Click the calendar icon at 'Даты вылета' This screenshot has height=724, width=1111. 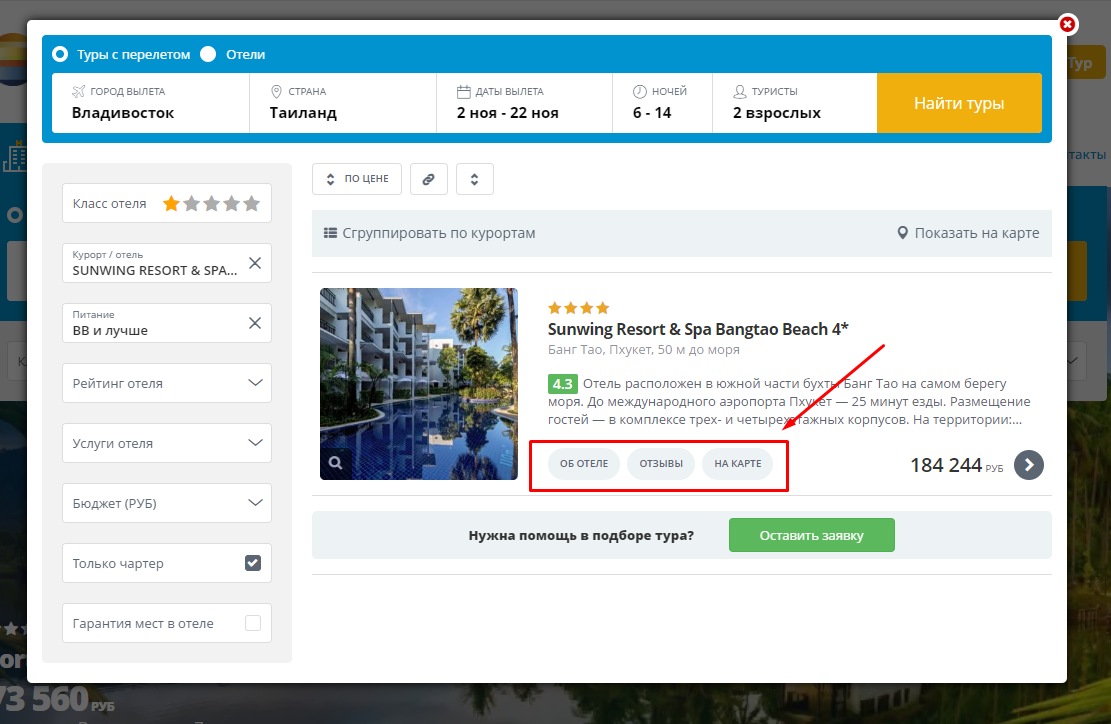[x=463, y=91]
